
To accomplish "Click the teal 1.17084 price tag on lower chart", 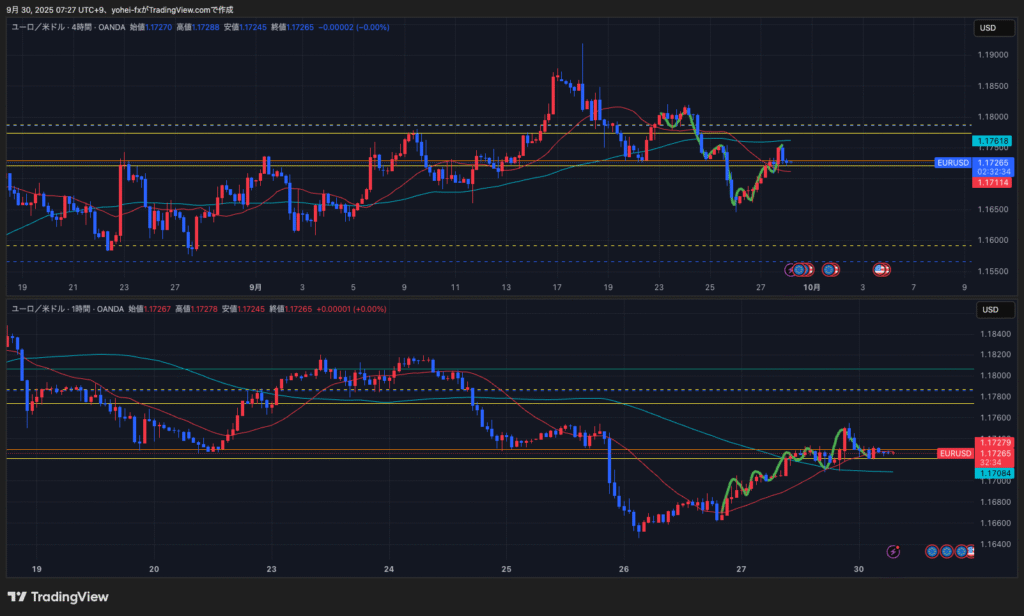I will point(993,473).
